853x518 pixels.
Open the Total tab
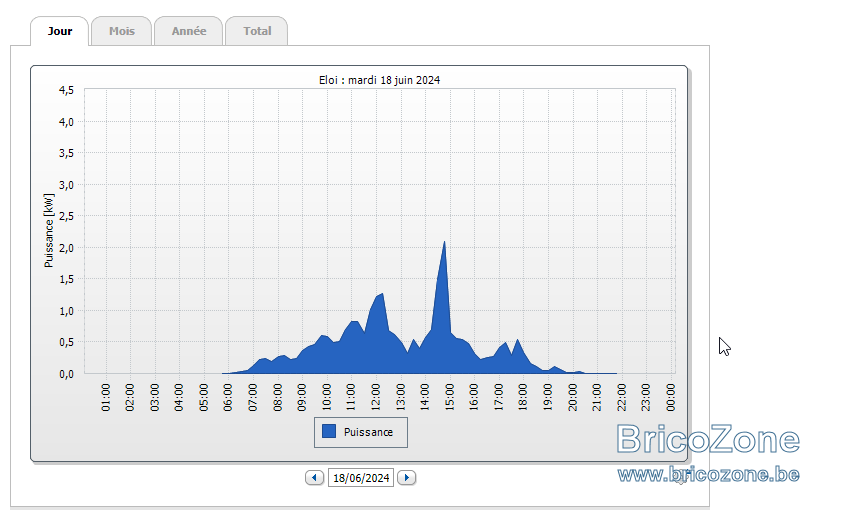257,31
